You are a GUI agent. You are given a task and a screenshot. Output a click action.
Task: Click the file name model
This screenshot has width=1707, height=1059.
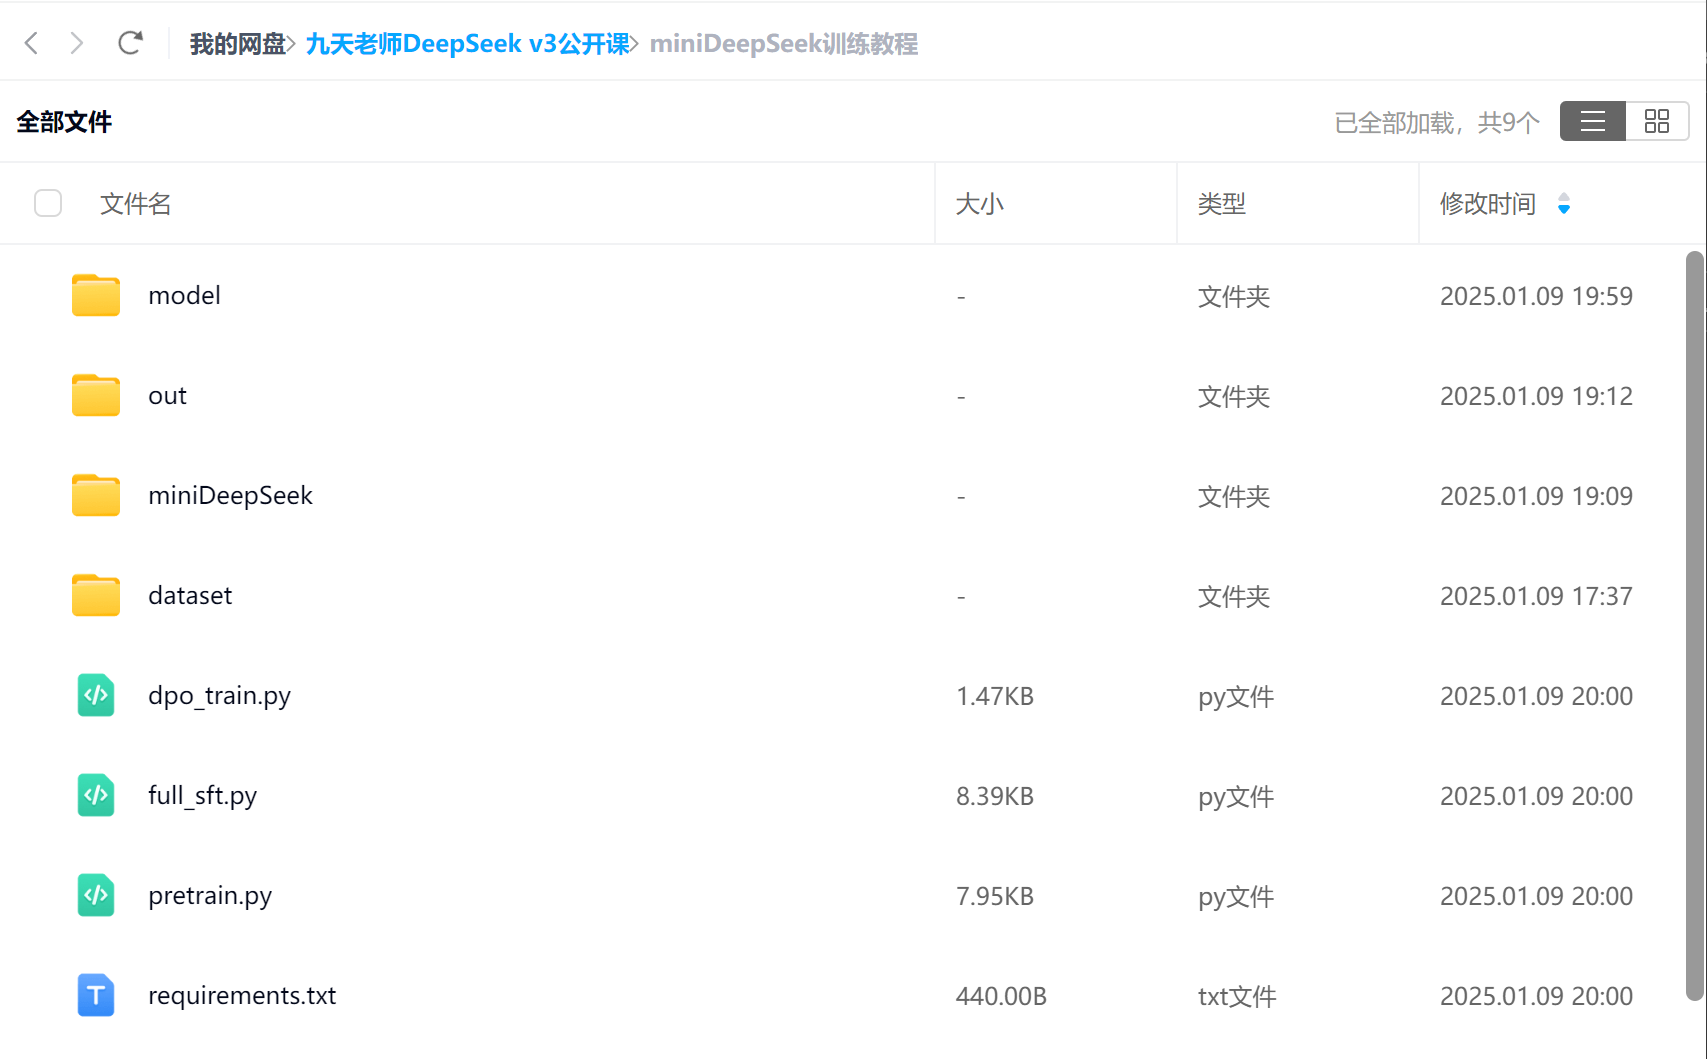click(184, 295)
